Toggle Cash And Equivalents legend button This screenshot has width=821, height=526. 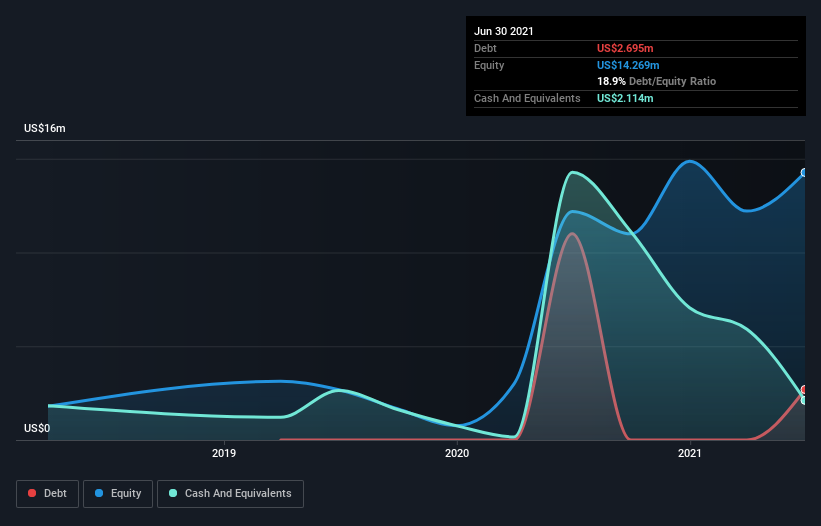pyautogui.click(x=230, y=494)
